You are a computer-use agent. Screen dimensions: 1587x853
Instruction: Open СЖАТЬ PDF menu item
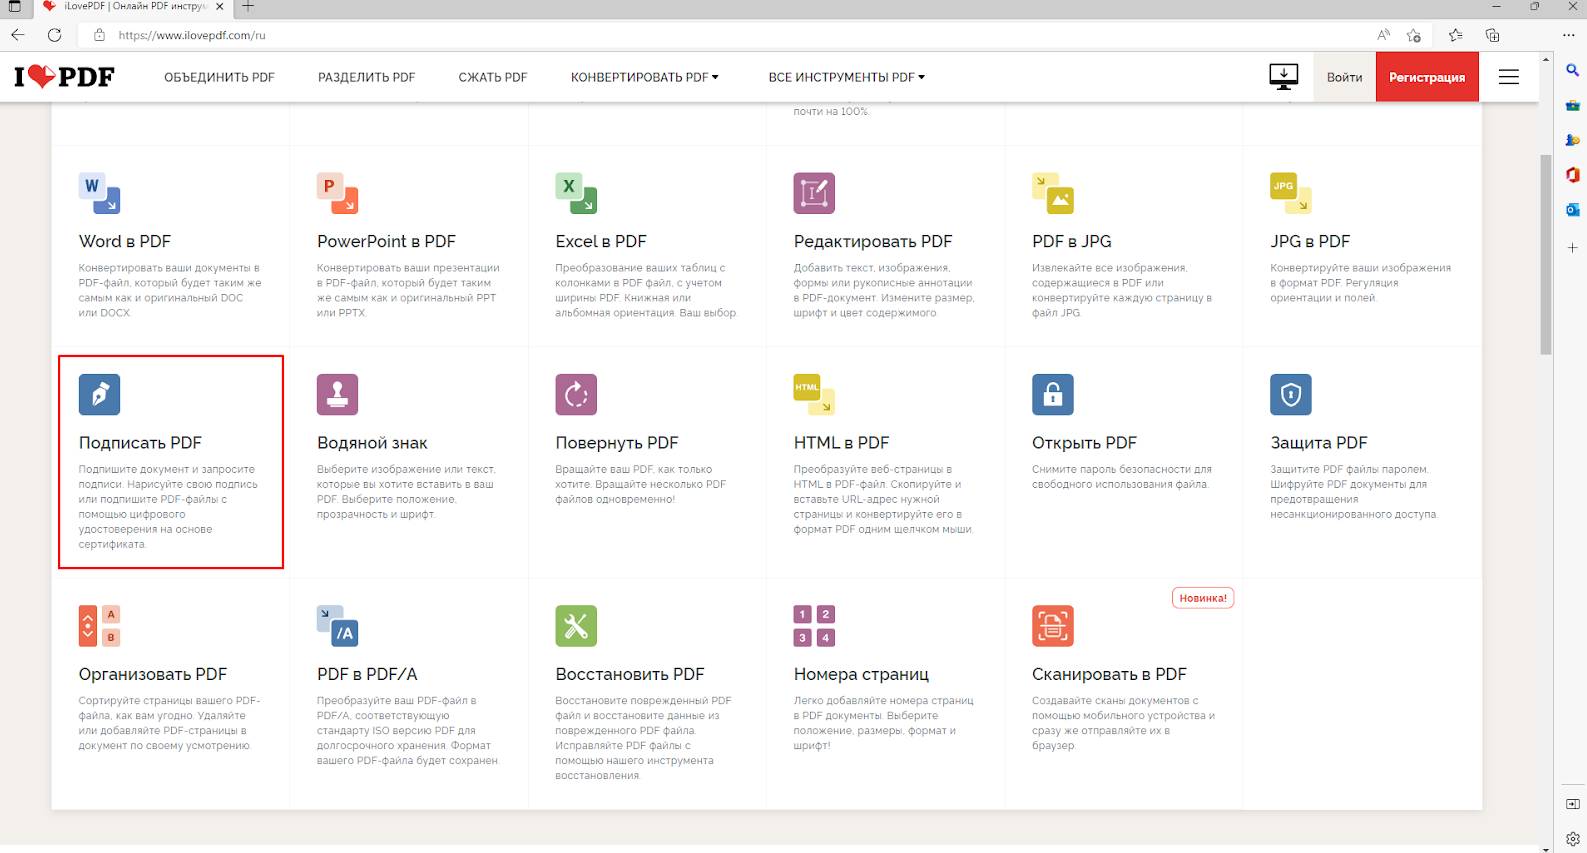pos(492,77)
